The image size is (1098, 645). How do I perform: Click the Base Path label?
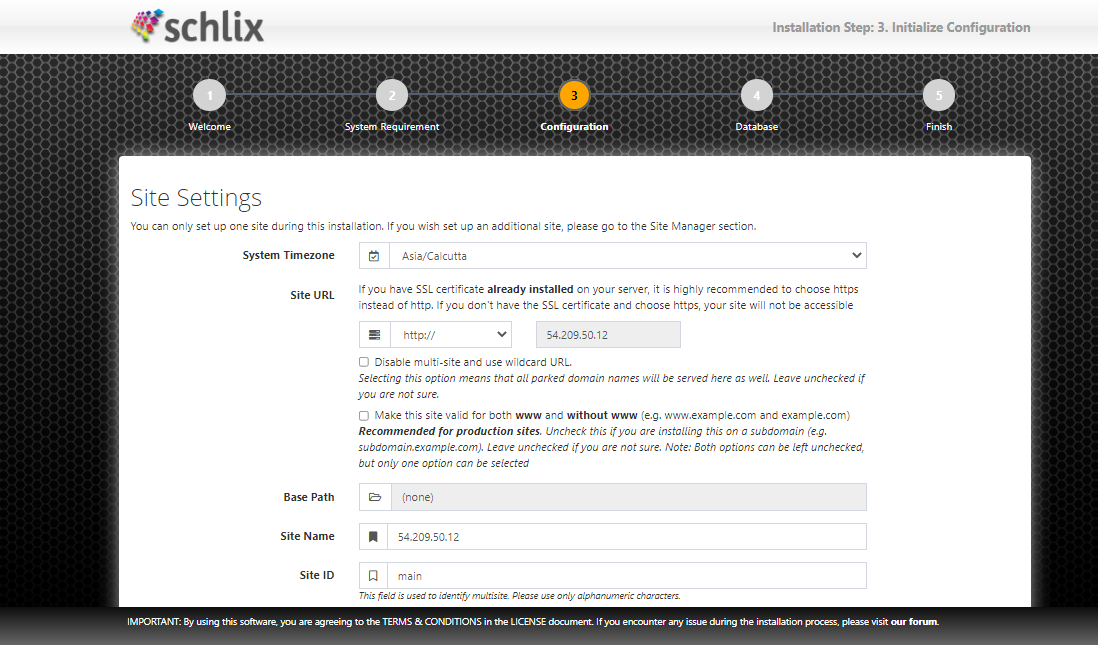309,497
